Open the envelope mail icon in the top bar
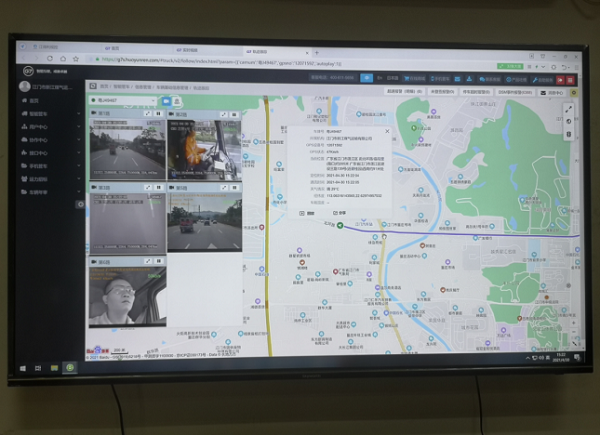The image size is (600, 435). point(458,79)
